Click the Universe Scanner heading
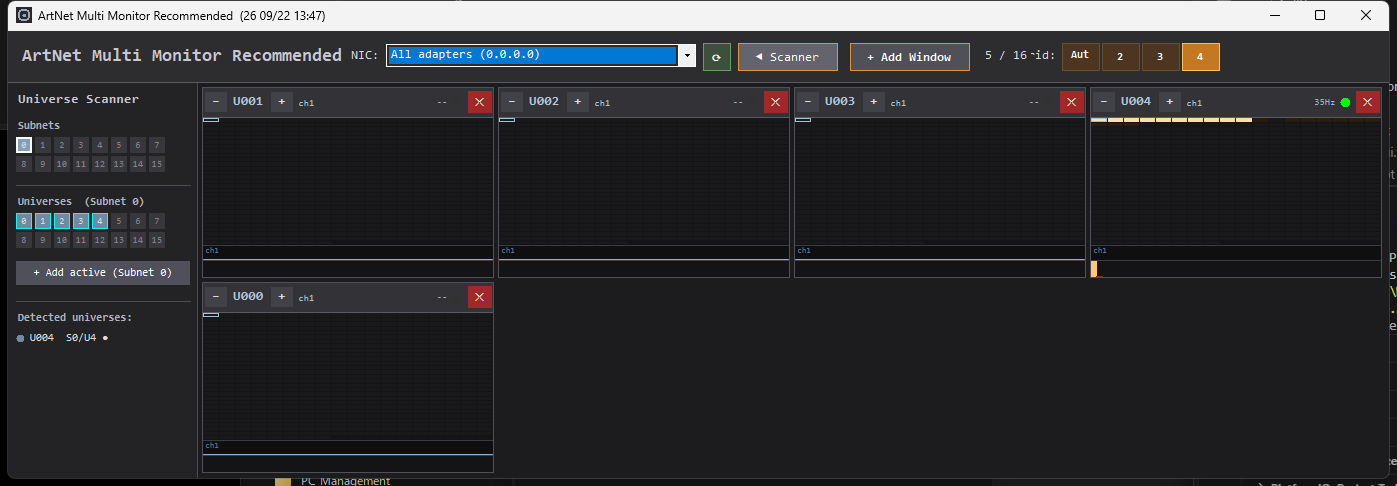The image size is (1397, 486). click(x=78, y=99)
